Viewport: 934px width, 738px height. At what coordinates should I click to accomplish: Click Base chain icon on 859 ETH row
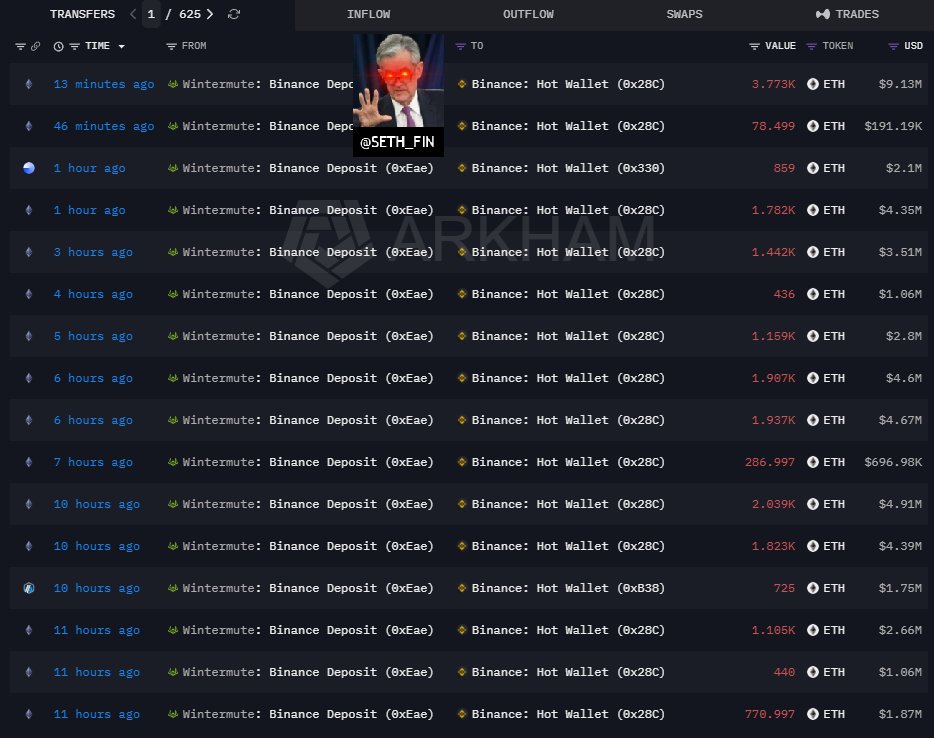click(29, 168)
